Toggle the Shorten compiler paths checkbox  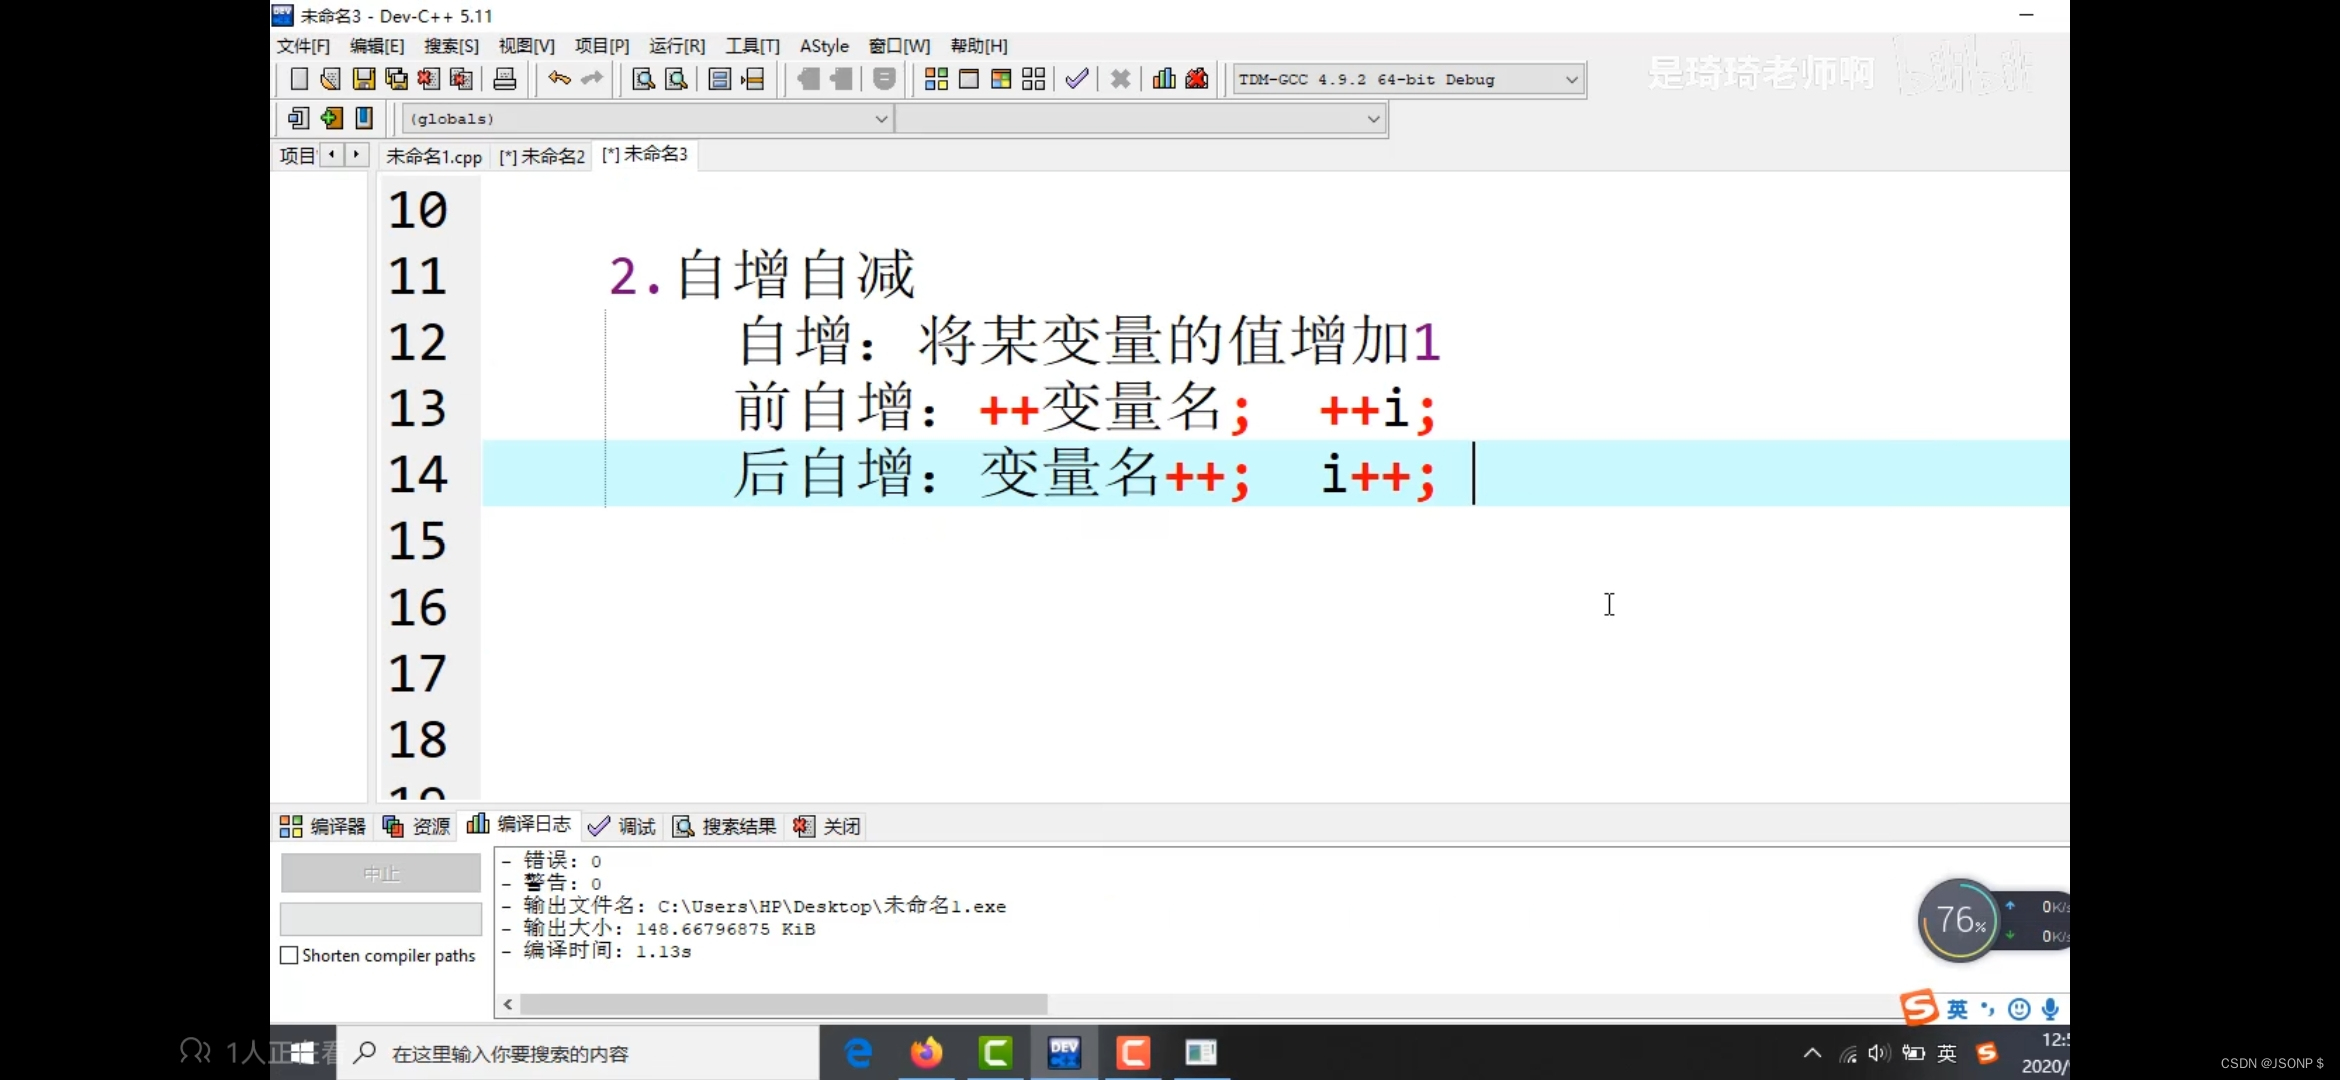(x=290, y=955)
